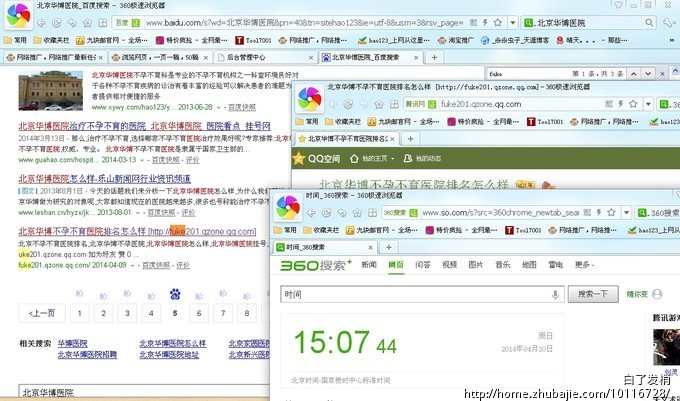The width and height of the screenshot is (680, 401).
Task: Jump to previous 'fuke' match in find bar
Action: coord(634,74)
